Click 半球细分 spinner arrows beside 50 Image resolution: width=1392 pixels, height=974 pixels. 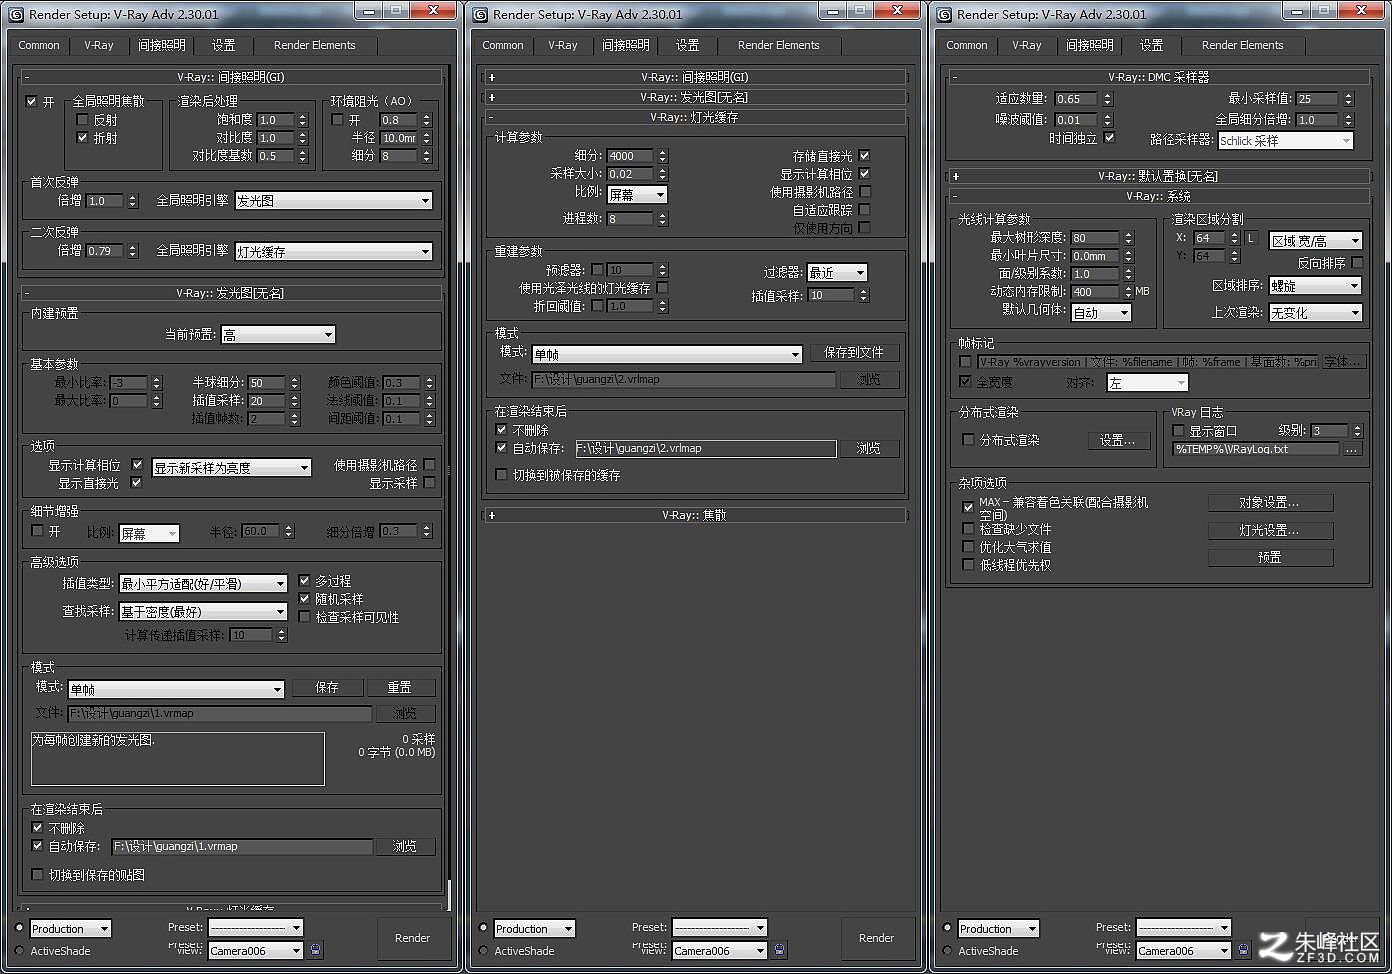[x=294, y=383]
